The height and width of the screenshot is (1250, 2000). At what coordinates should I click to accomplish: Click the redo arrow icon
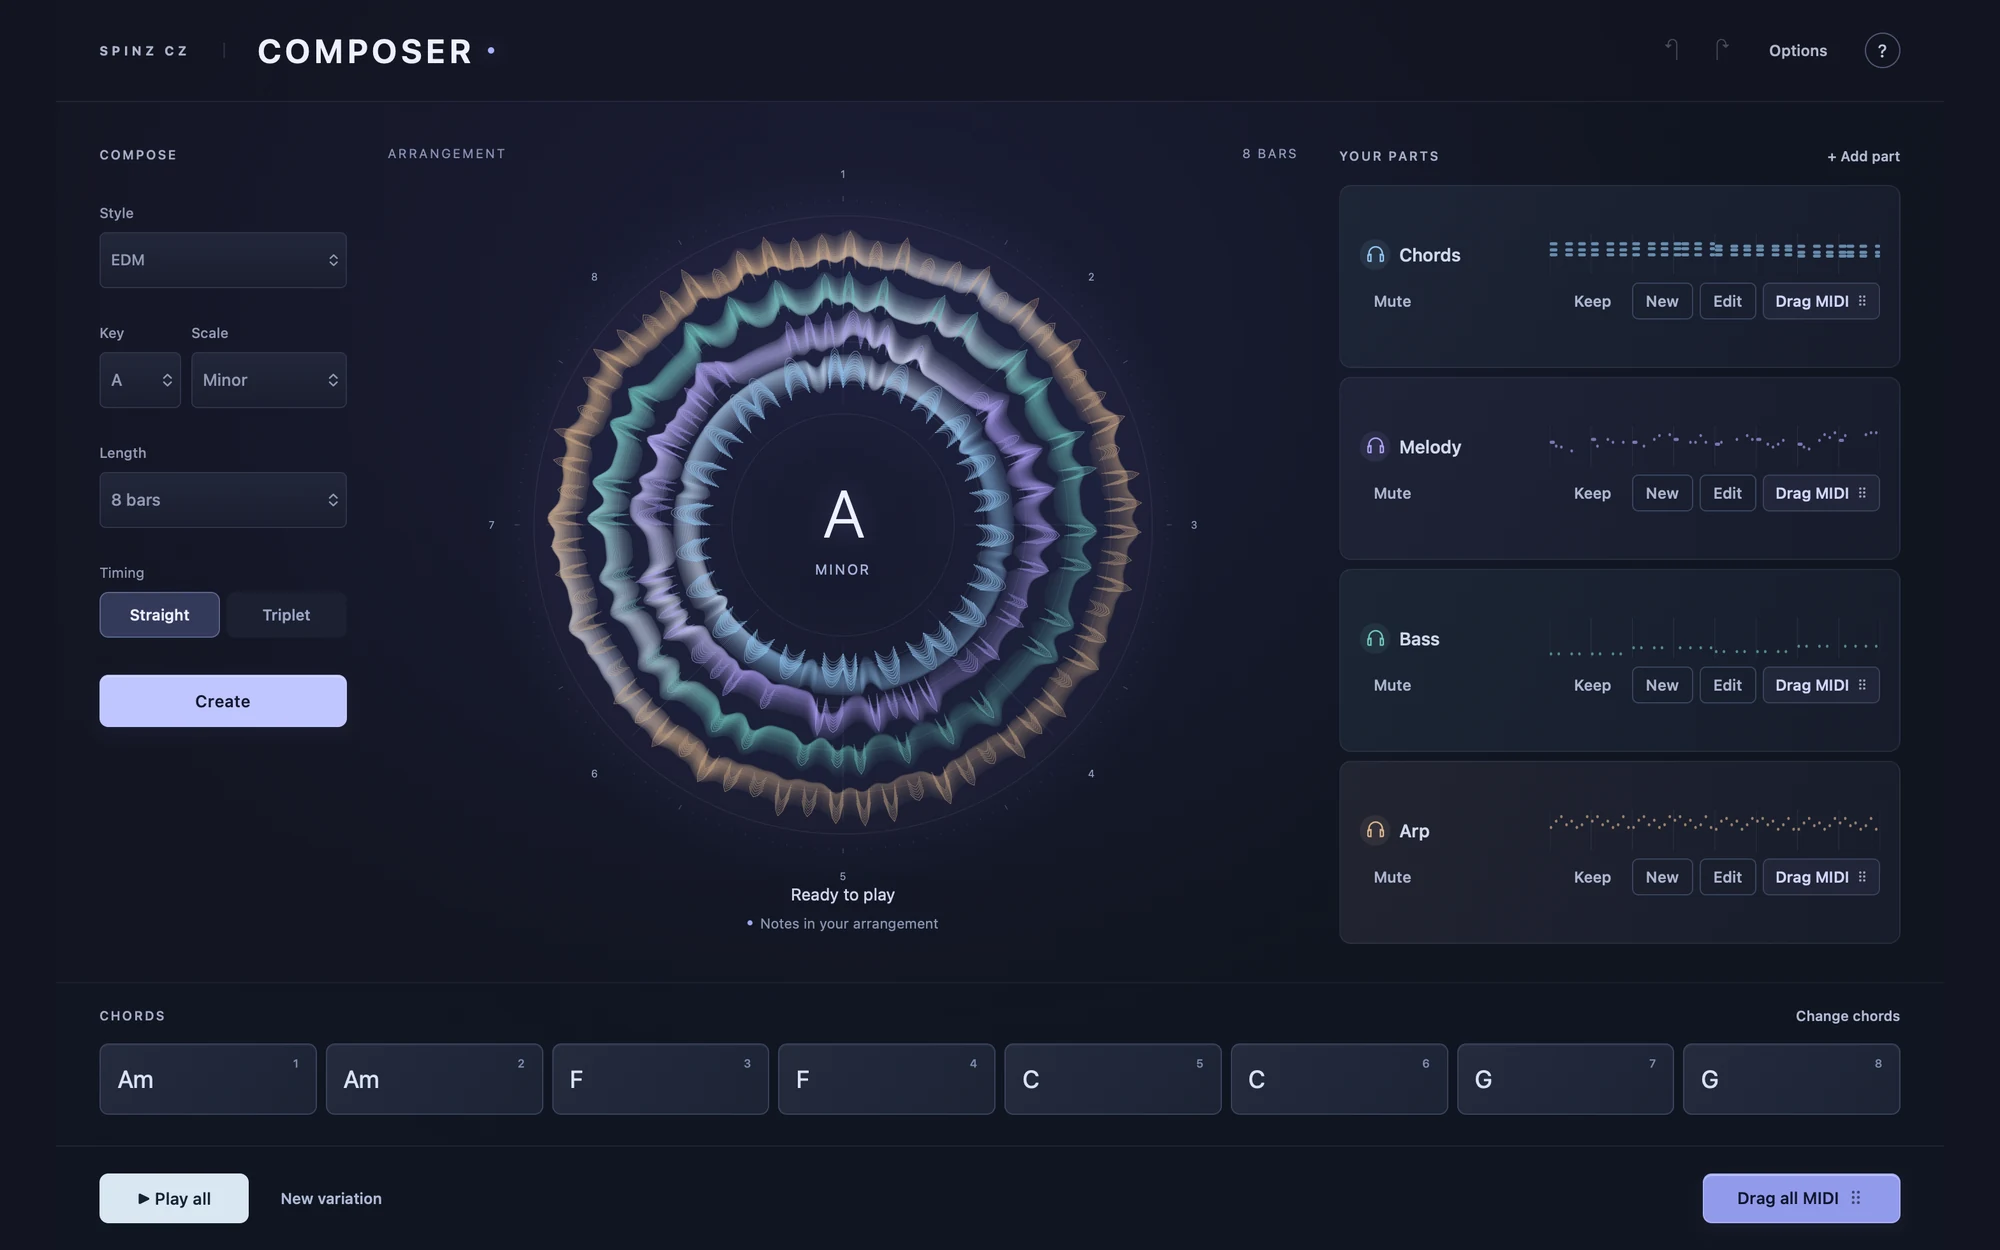(x=1721, y=50)
